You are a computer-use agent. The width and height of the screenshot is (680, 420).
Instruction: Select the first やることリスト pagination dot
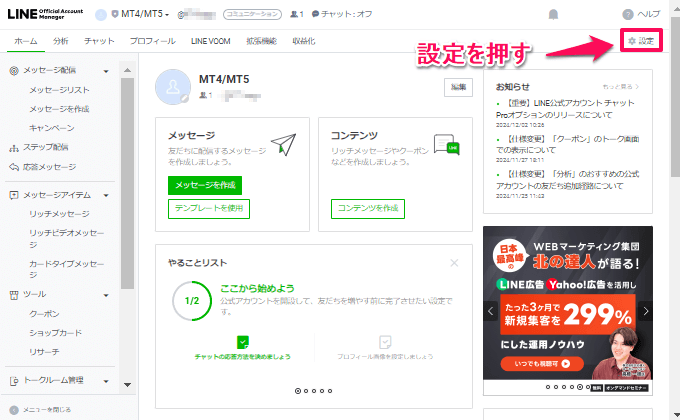click(298, 391)
